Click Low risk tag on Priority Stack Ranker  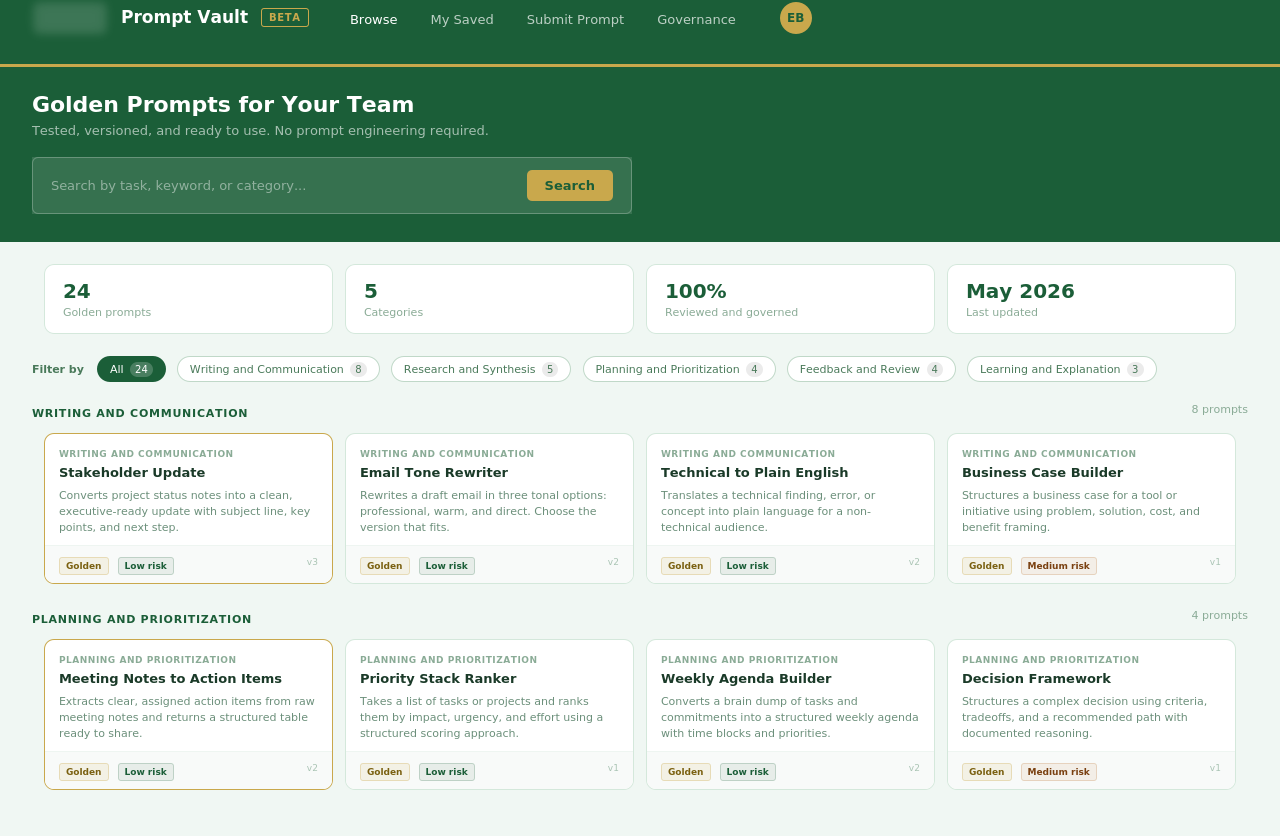pyautogui.click(x=447, y=772)
